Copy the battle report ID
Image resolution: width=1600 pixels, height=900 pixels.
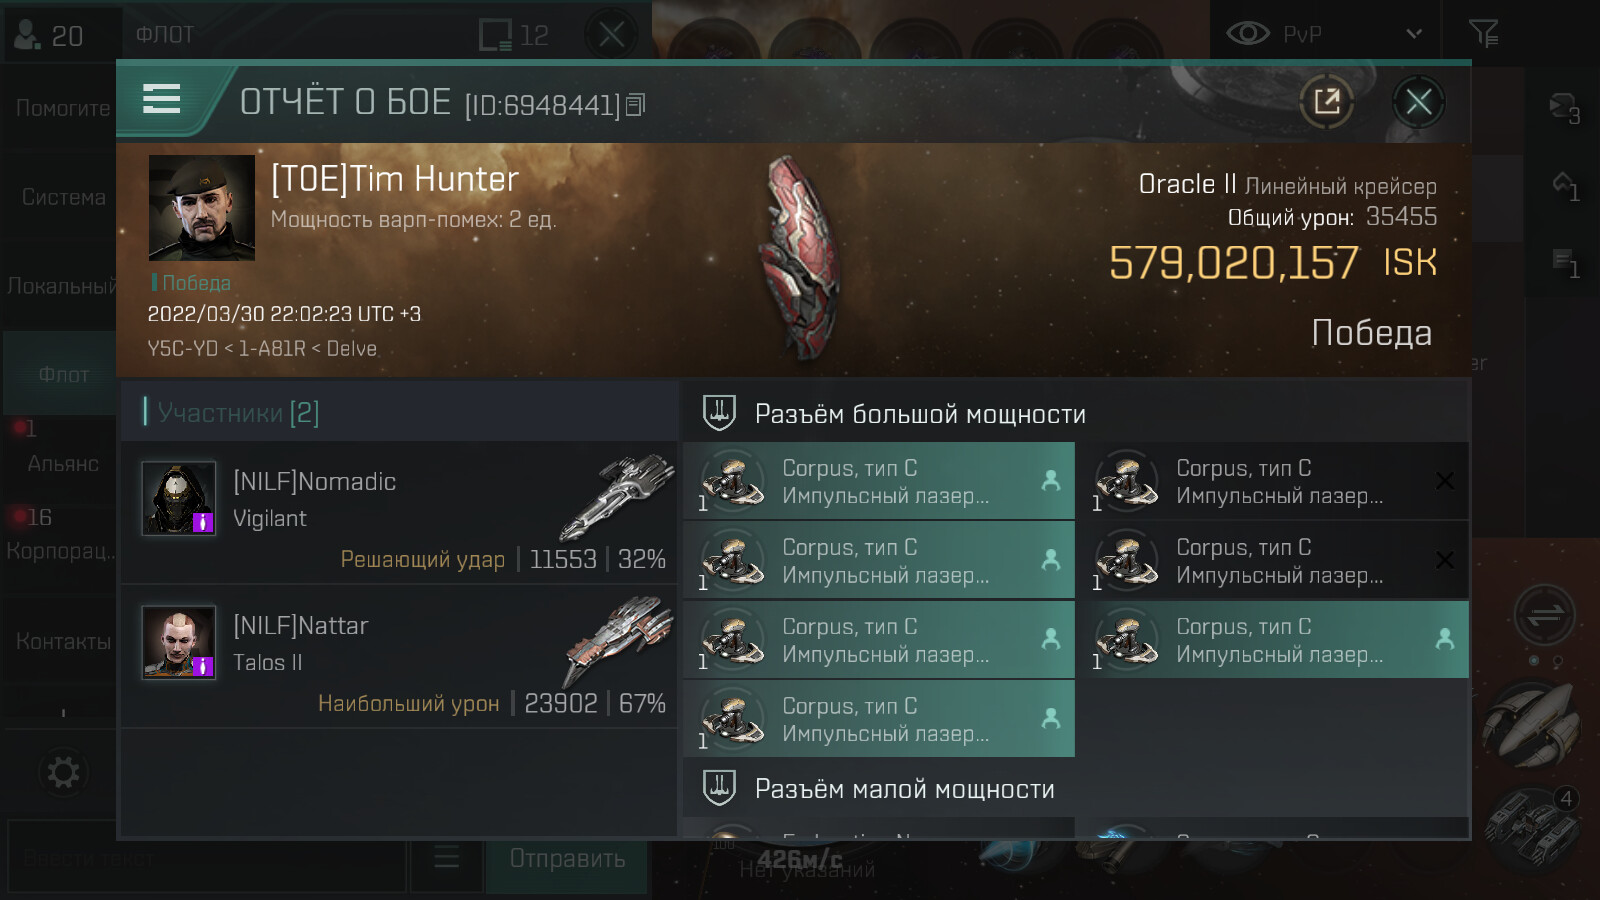click(x=636, y=104)
